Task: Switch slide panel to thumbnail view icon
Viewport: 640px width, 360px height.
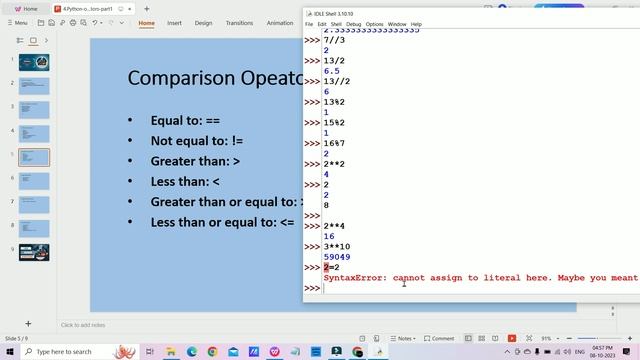Action: pyautogui.click(x=33, y=40)
